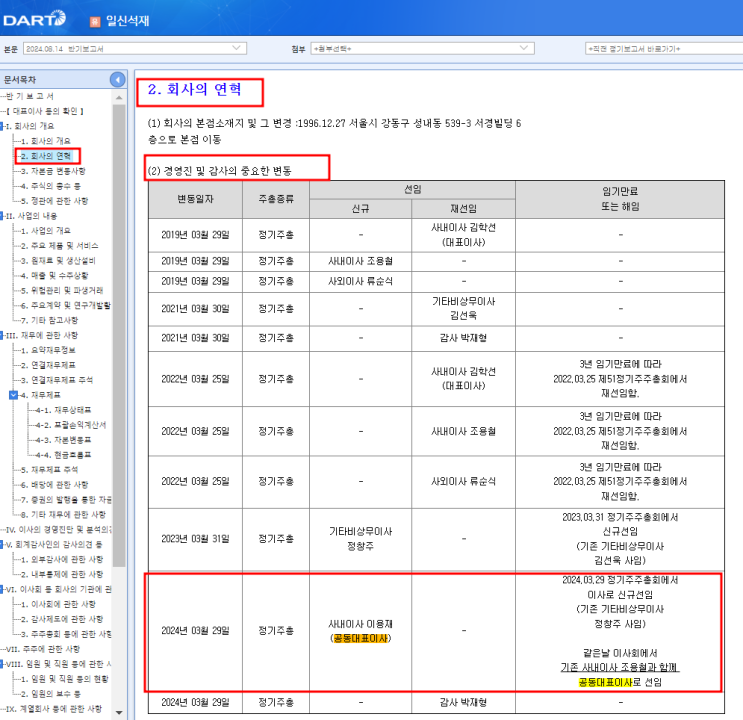The height and width of the screenshot is (720, 743).
Task: Click the sidebar scrollbar up arrow
Action: pyautogui.click(x=119, y=97)
